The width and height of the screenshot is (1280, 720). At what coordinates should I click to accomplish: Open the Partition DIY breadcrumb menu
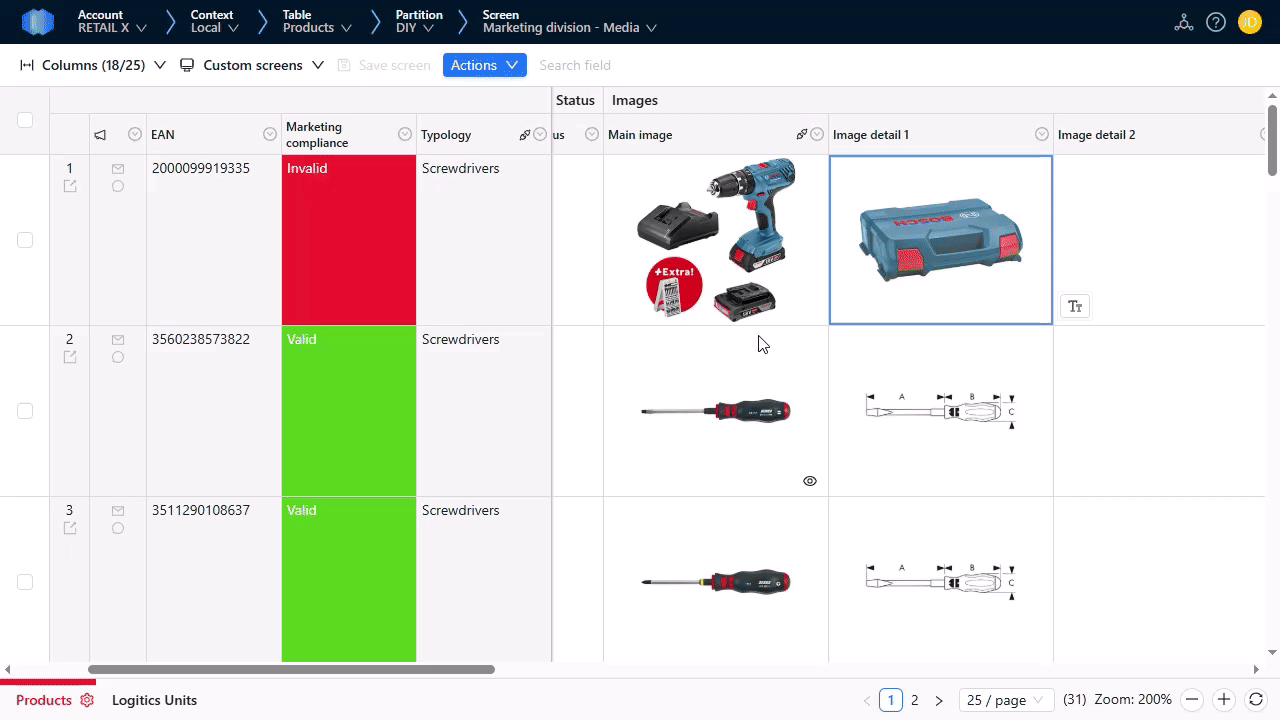[419, 22]
